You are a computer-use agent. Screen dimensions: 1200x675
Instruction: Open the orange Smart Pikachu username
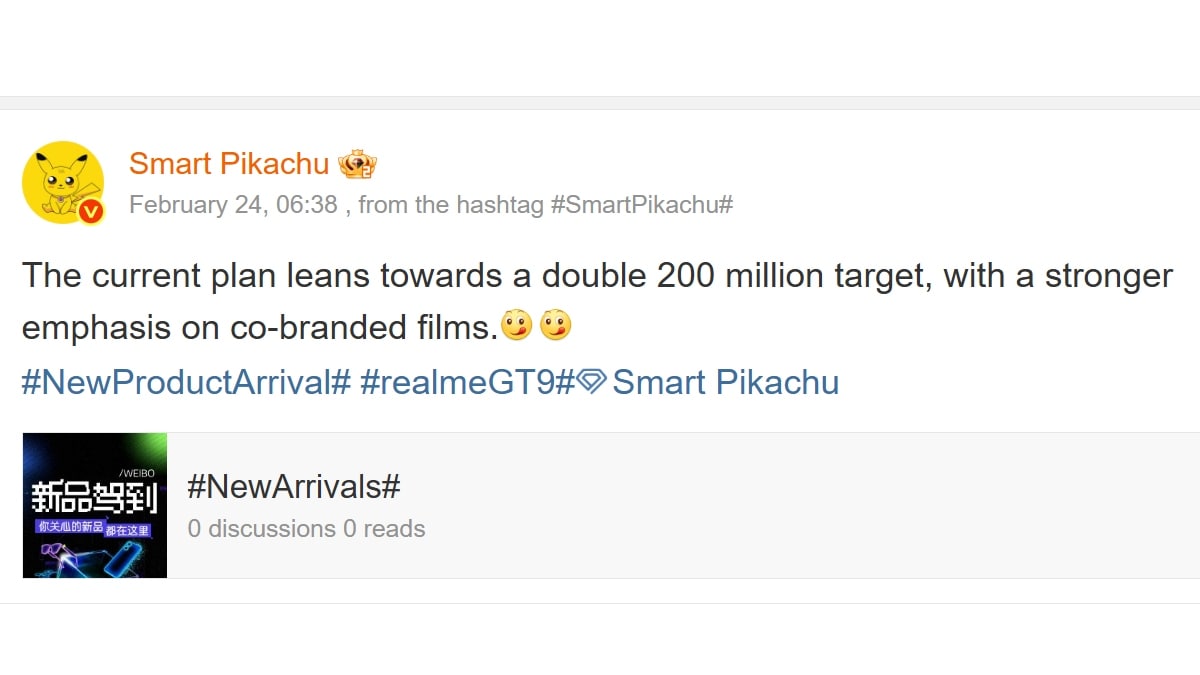point(229,163)
